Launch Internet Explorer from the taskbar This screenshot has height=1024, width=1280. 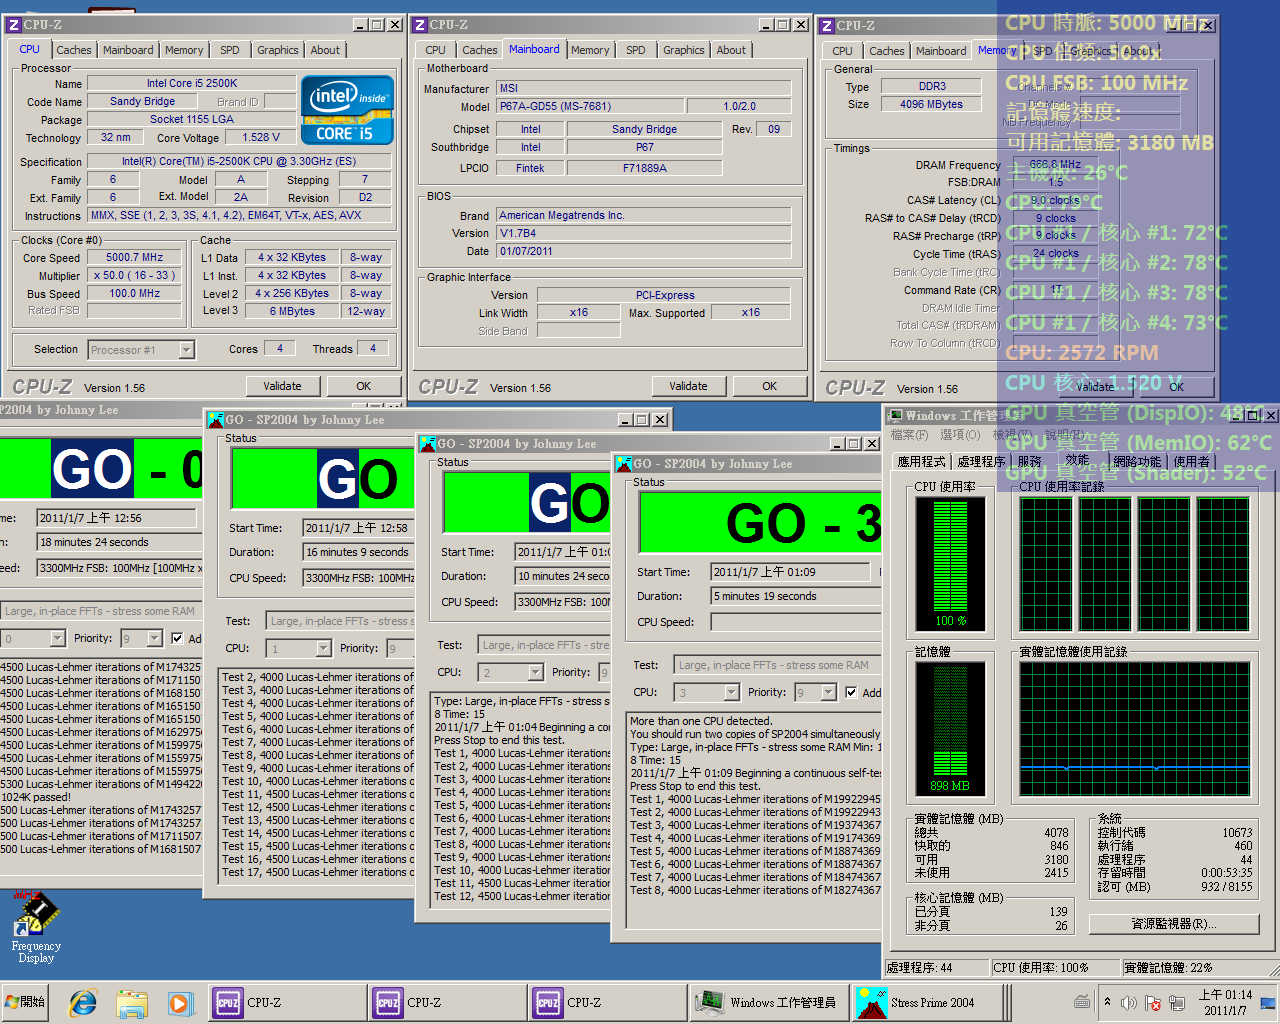[83, 1002]
